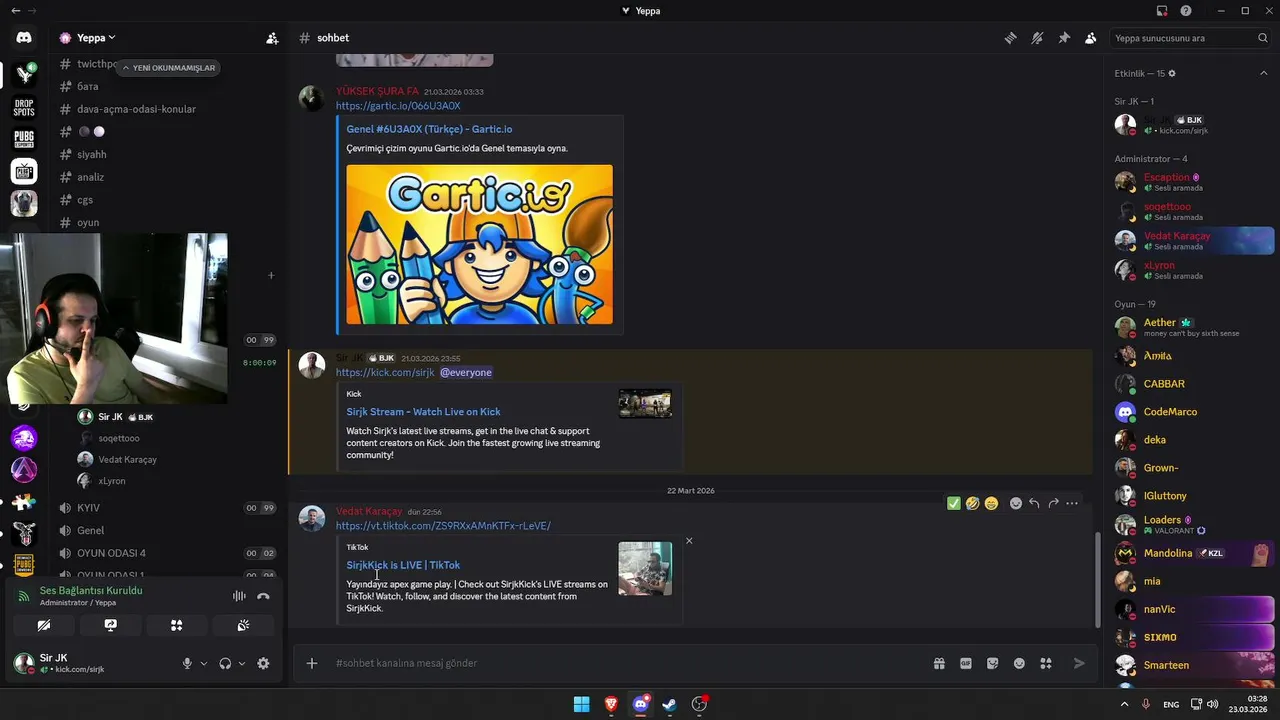This screenshot has height=720, width=1280.
Task: Open the microphone input options chevron
Action: tap(204, 663)
